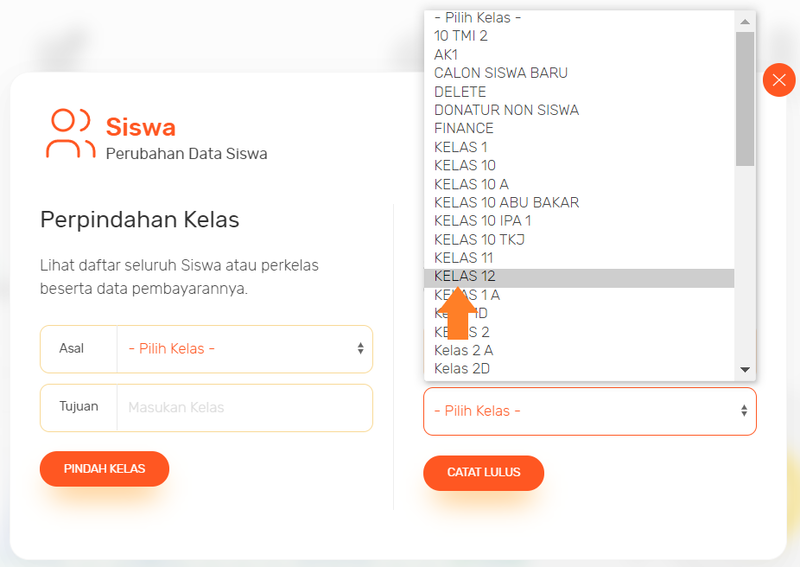Pick the 'KELAS 10 IPA 1' option
The width and height of the screenshot is (800, 567).
coord(579,221)
